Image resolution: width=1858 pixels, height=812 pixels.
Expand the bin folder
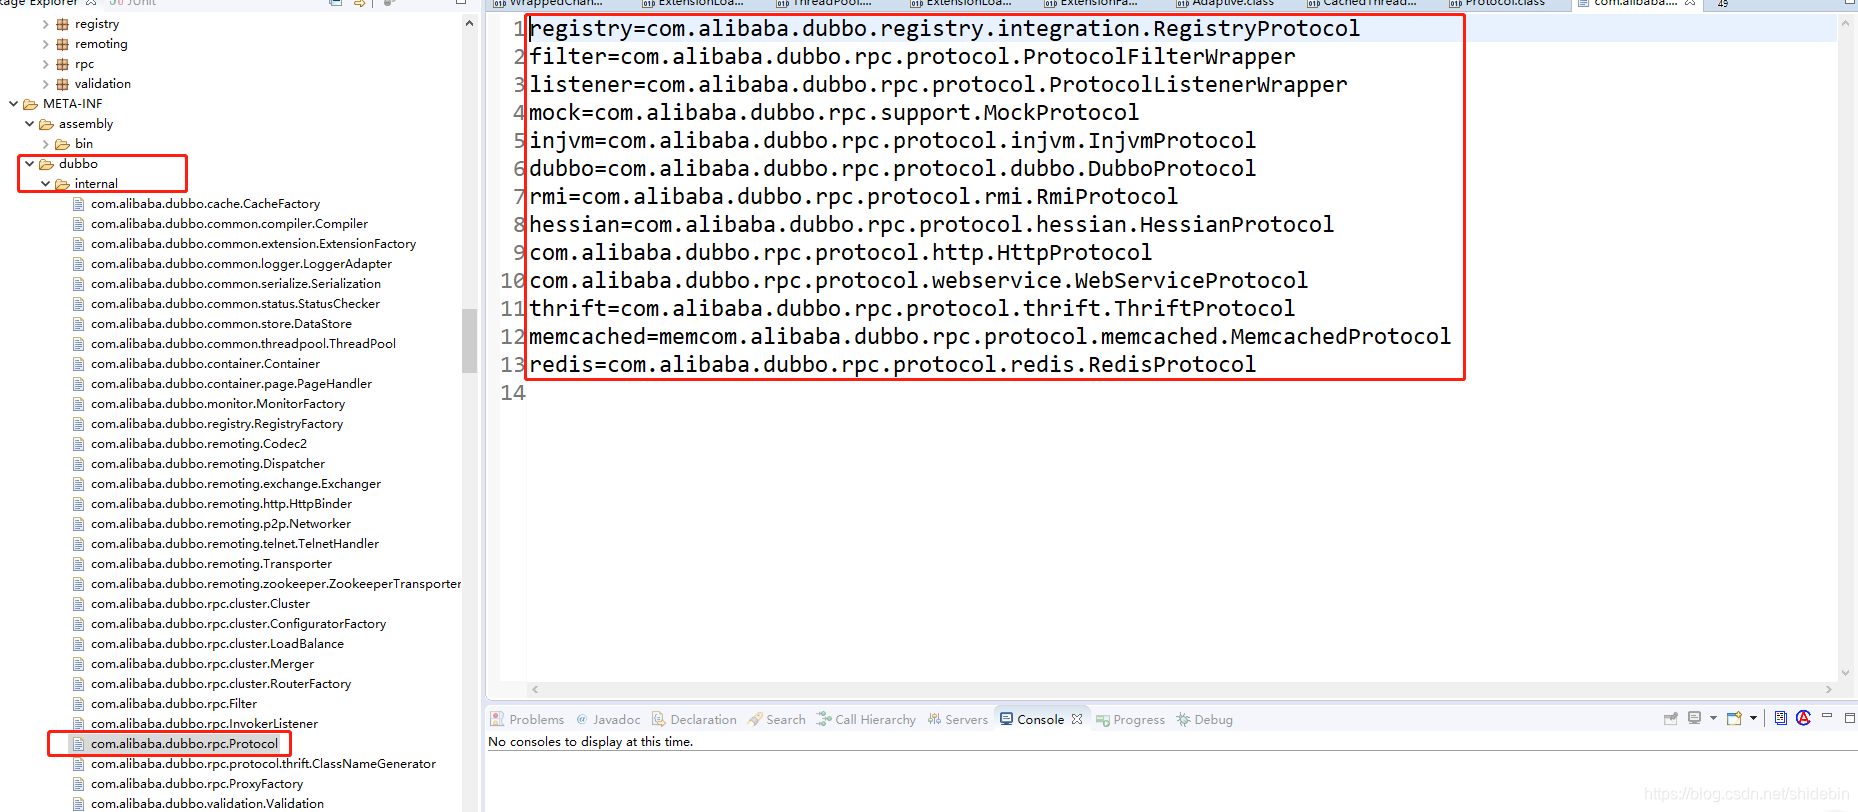[x=45, y=144]
